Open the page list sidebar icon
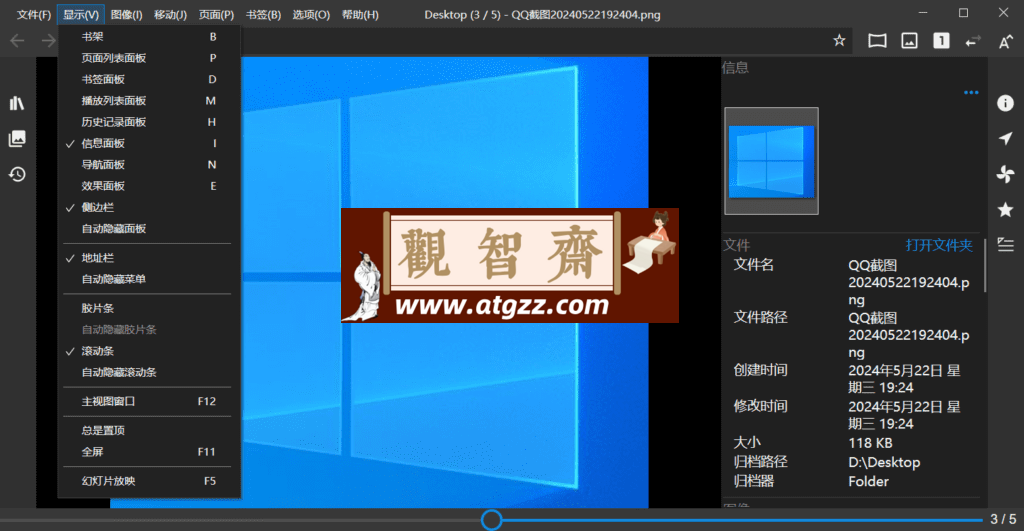Viewport: 1024px width, 531px height. [17, 138]
